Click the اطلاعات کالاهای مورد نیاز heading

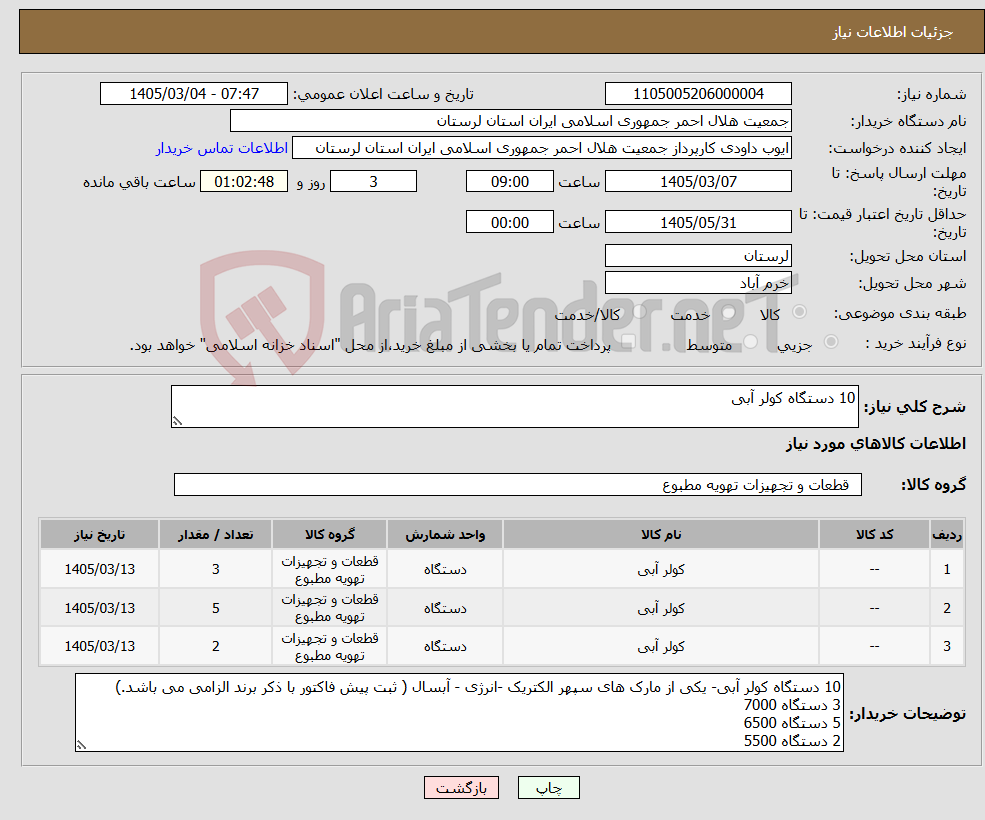[876, 444]
